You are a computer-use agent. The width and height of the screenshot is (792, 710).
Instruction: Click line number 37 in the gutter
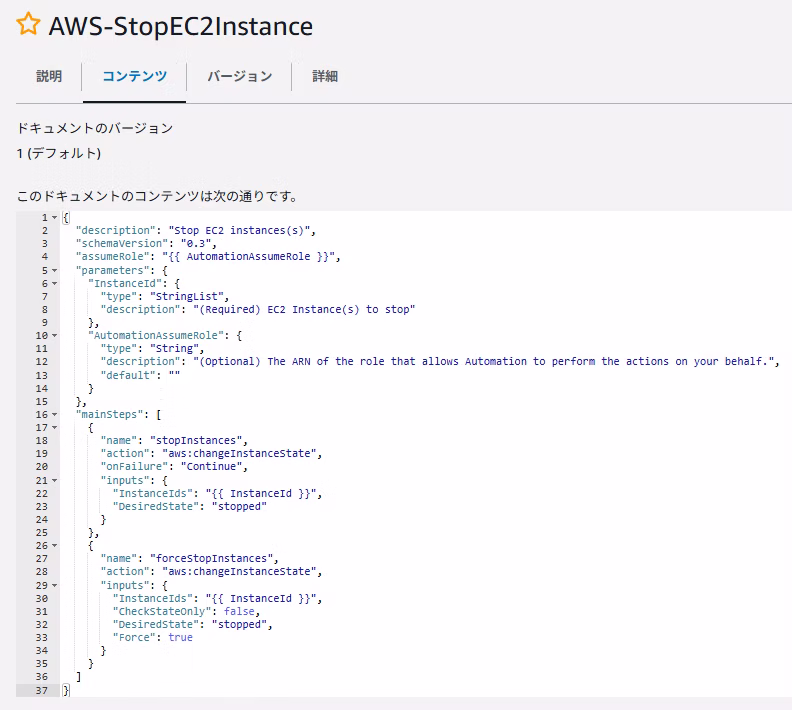[42, 690]
